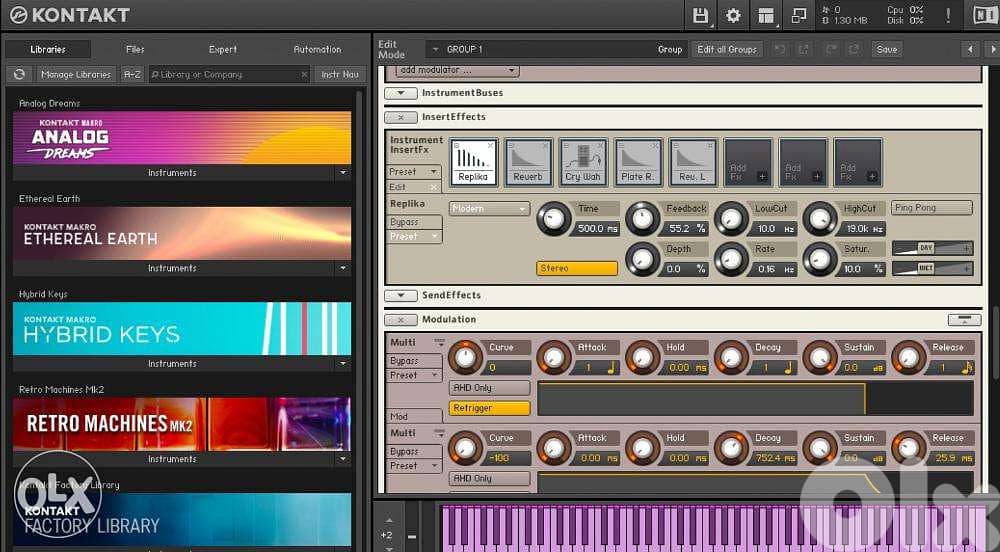Click the exclamation panic icon
1000x552 pixels.
948,15
